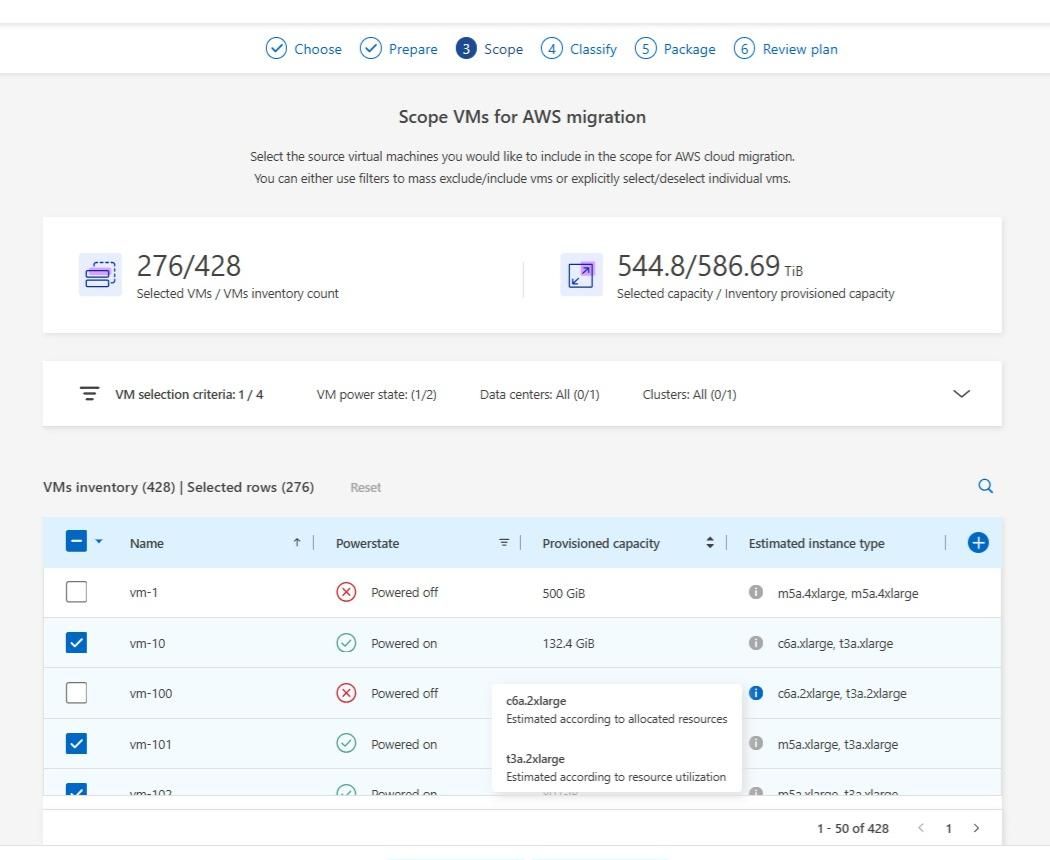Expand the VM selection criteria panel chevron

[x=961, y=394]
